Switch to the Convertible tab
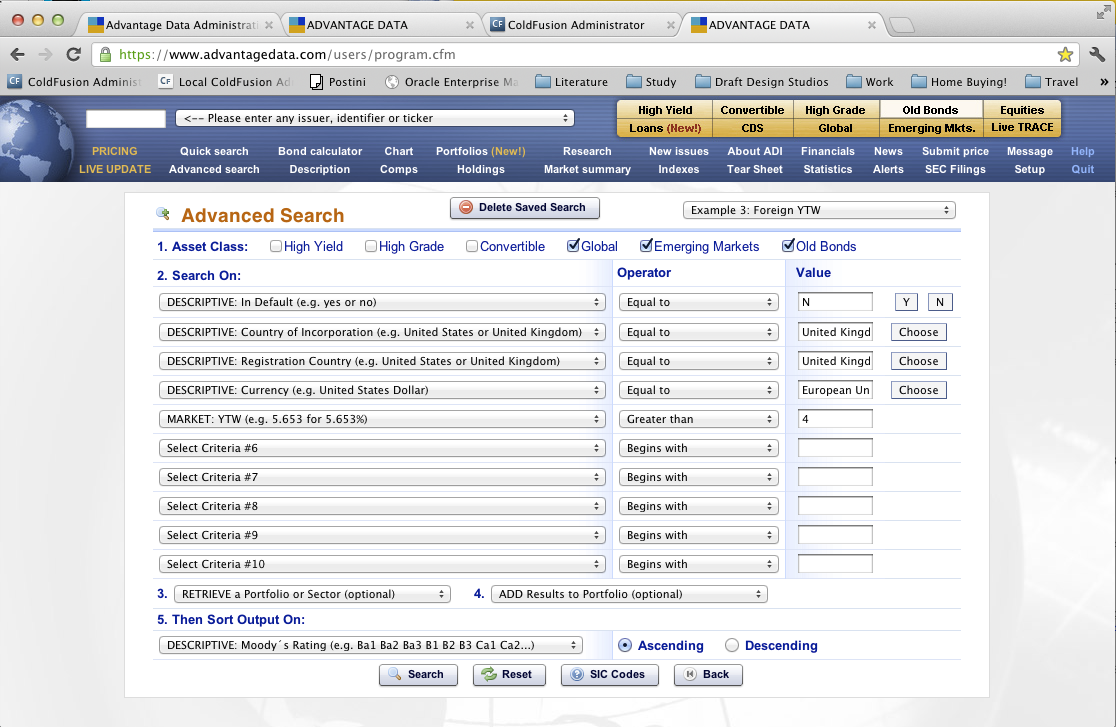The width and height of the screenshot is (1116, 727). click(x=752, y=110)
